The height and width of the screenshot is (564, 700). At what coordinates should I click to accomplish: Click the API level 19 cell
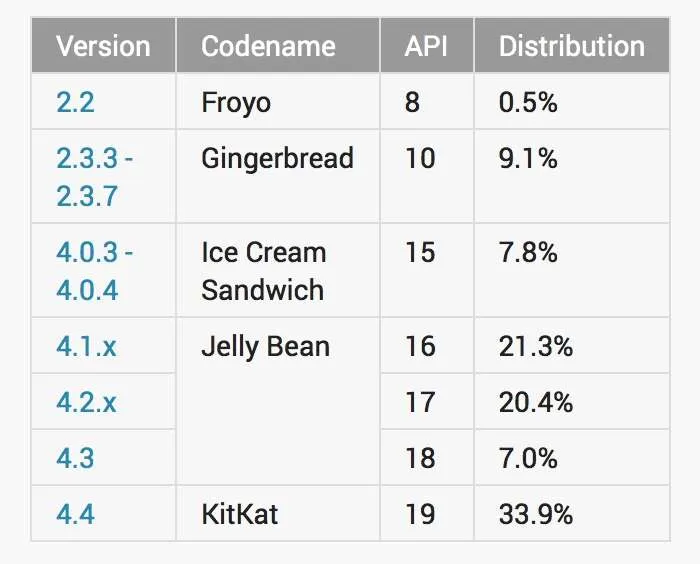[427, 514]
